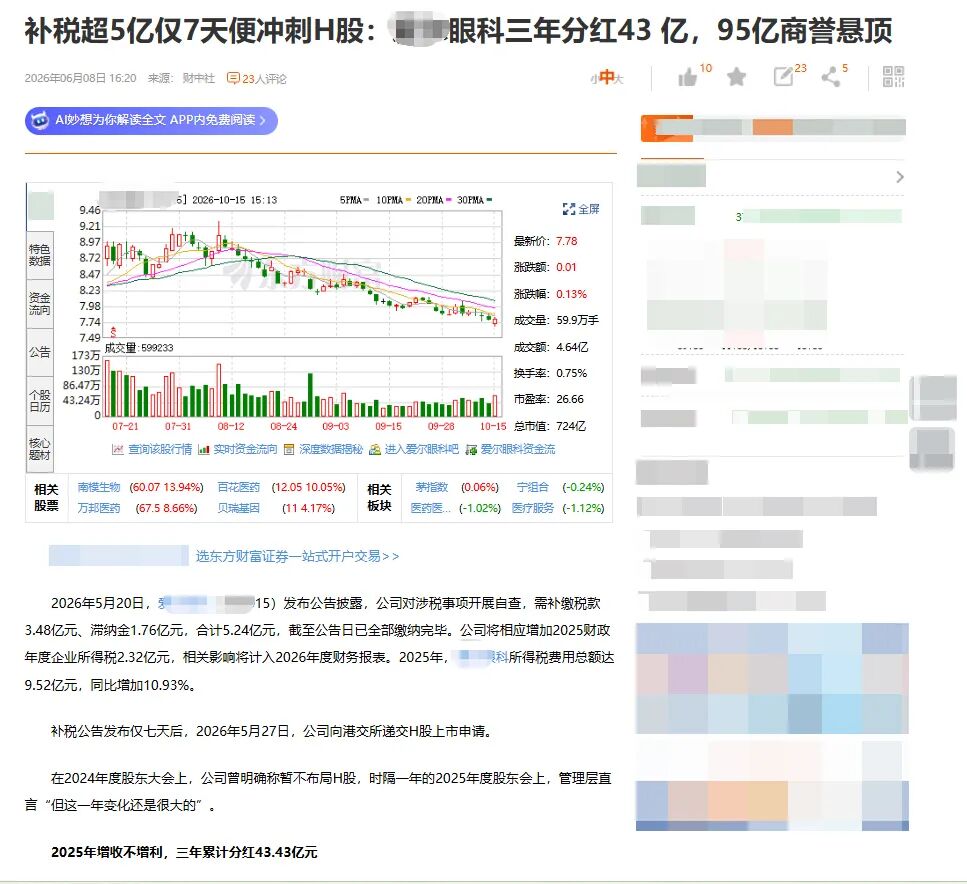This screenshot has height=884, width=967.
Task: Open the 资金流向 side tab
Action: click(x=40, y=304)
